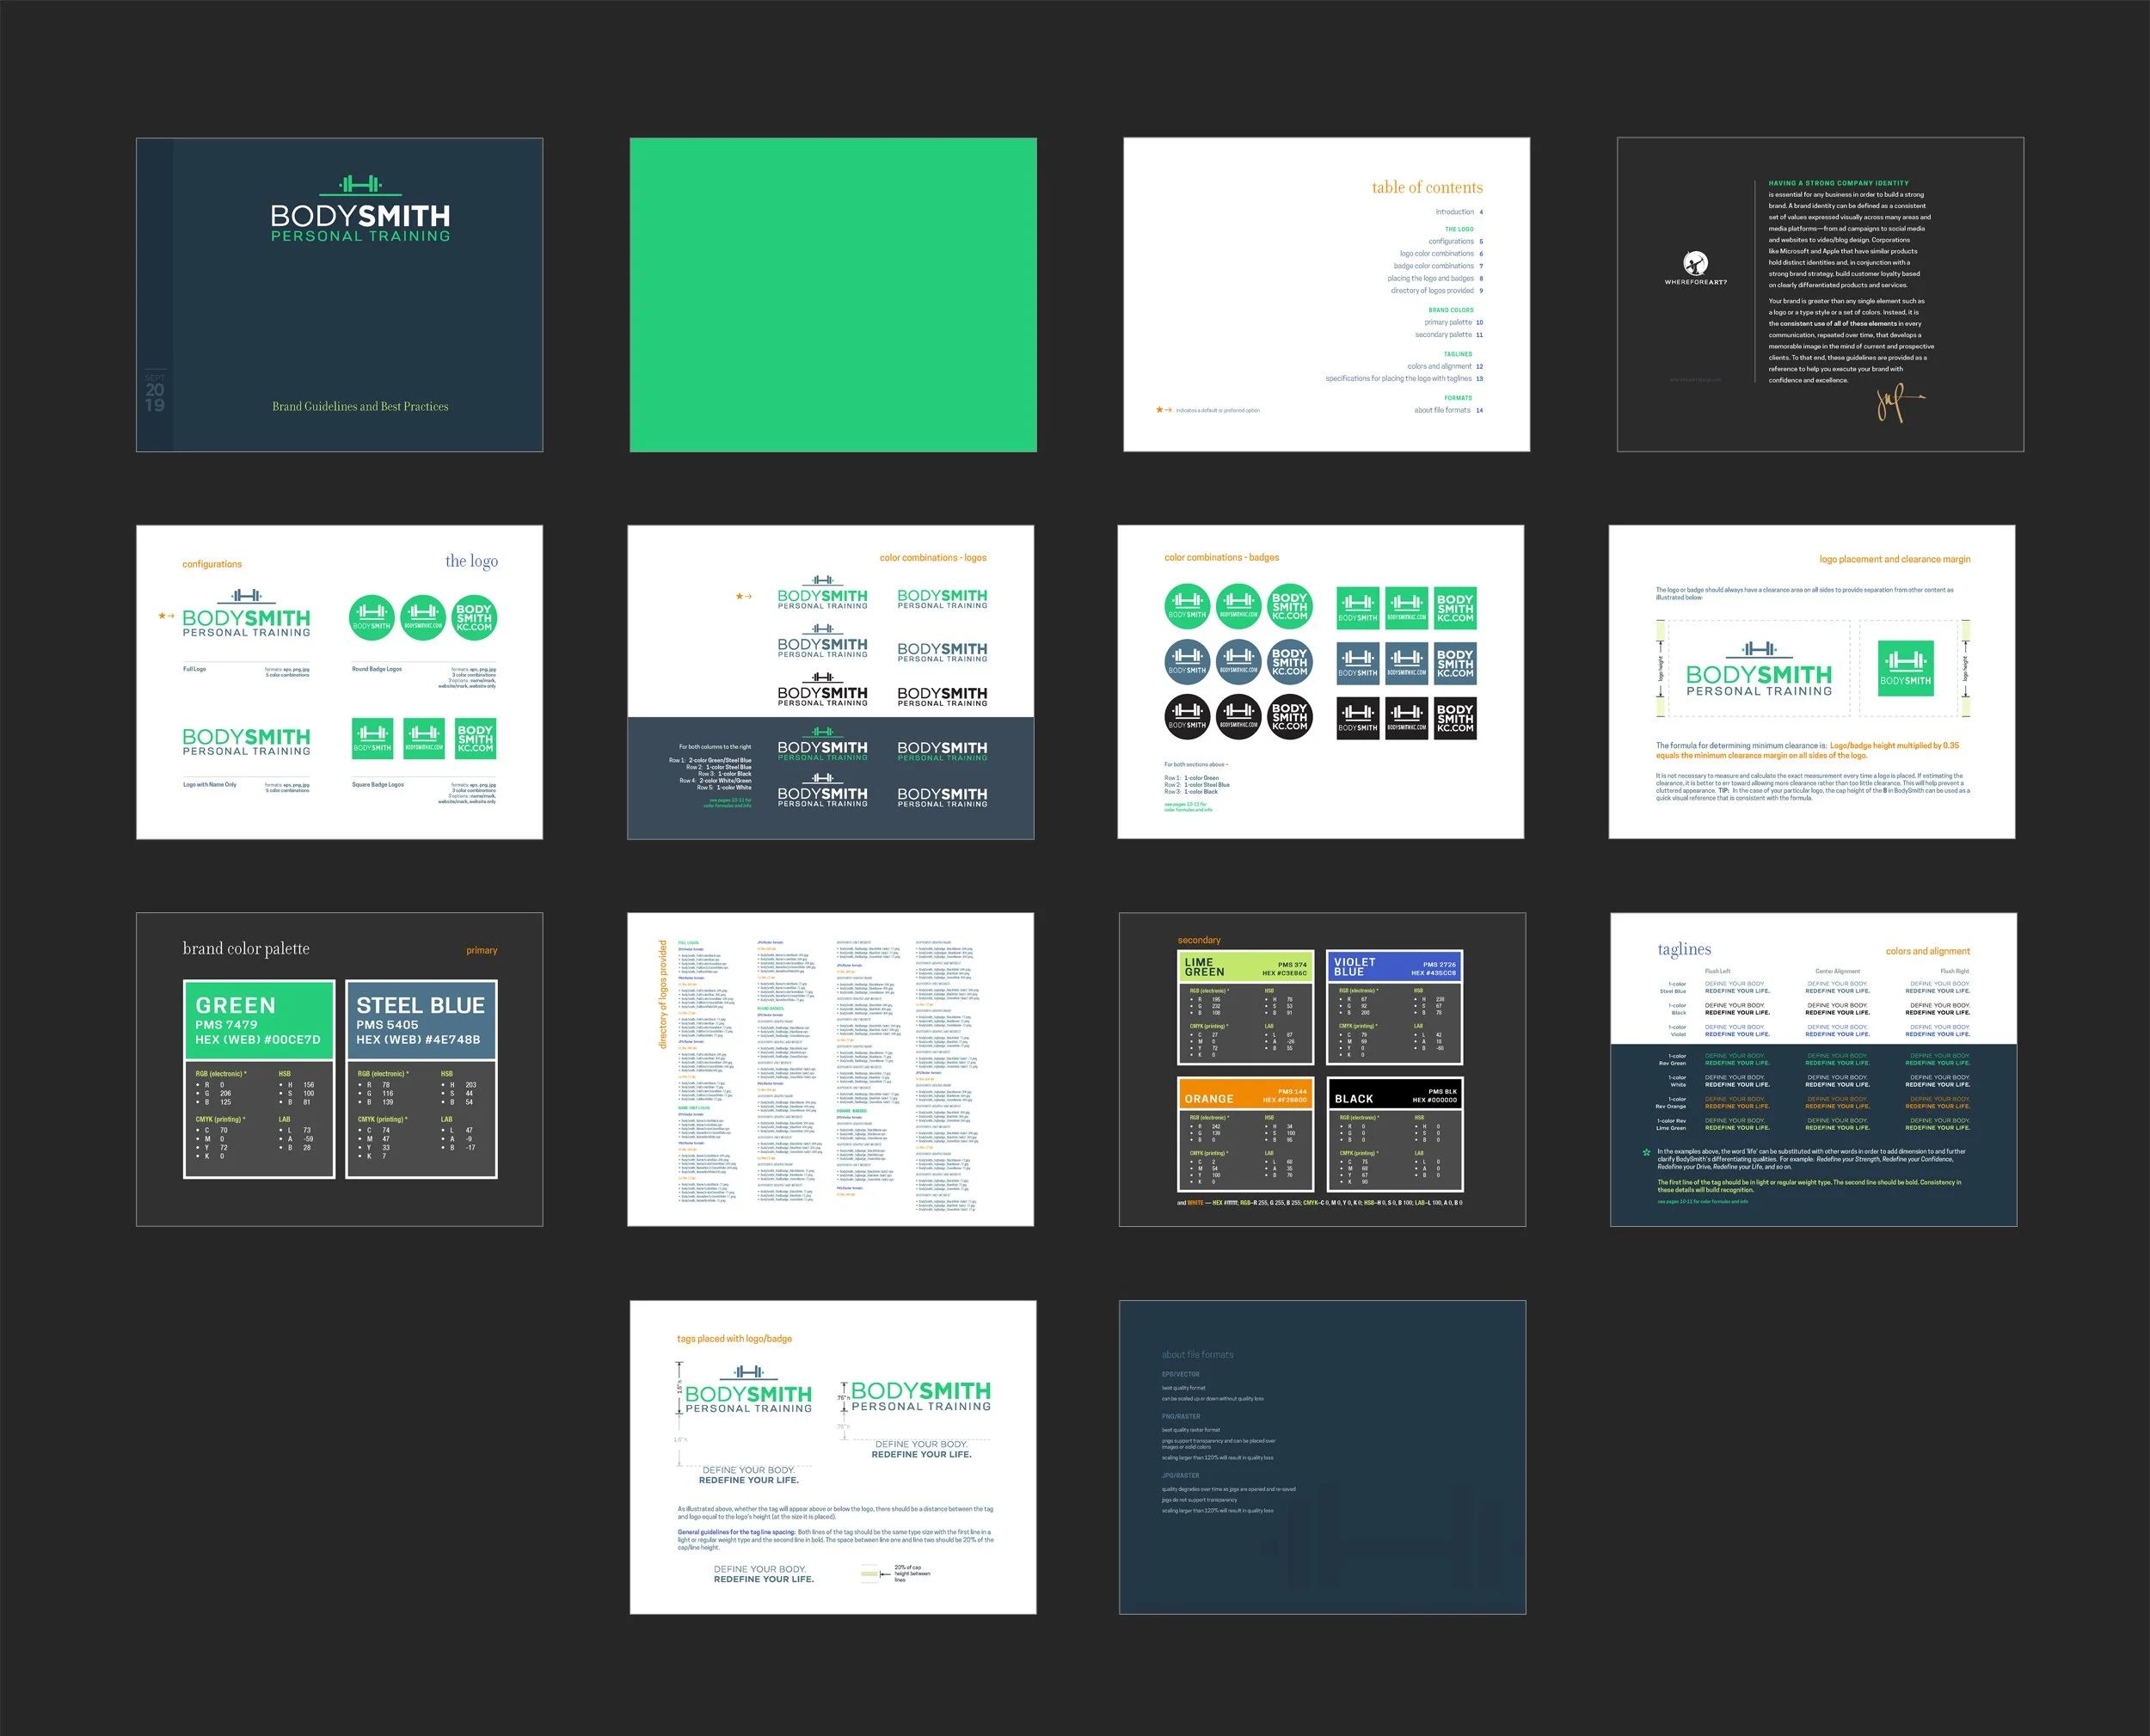
Task: Click 'the logo' page heading
Action: click(471, 561)
